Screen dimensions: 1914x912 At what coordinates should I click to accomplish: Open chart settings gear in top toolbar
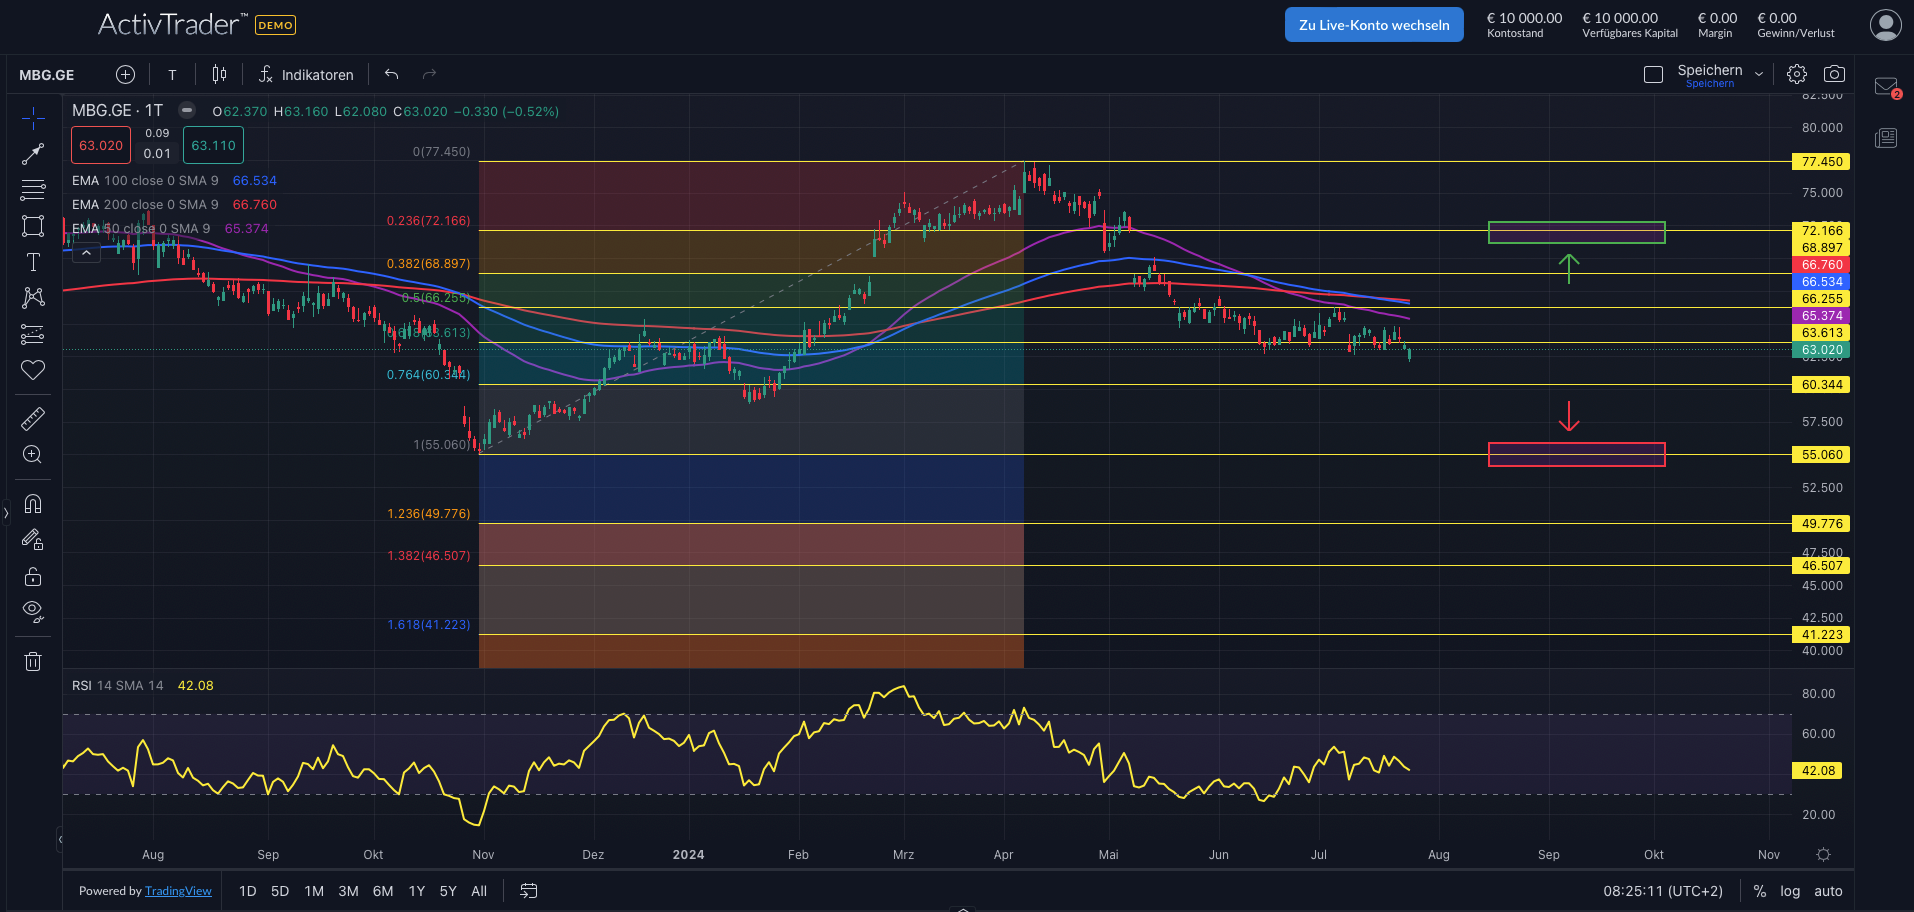point(1797,74)
